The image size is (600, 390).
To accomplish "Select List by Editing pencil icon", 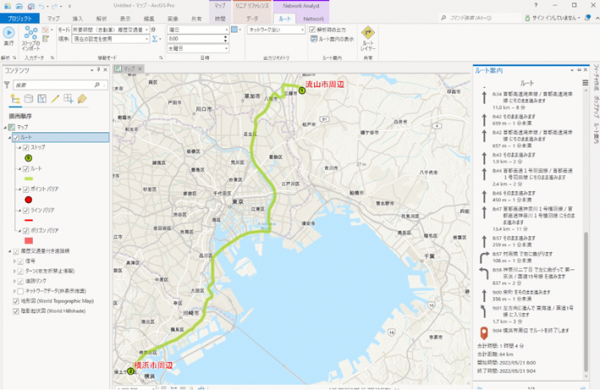I will click(x=55, y=99).
